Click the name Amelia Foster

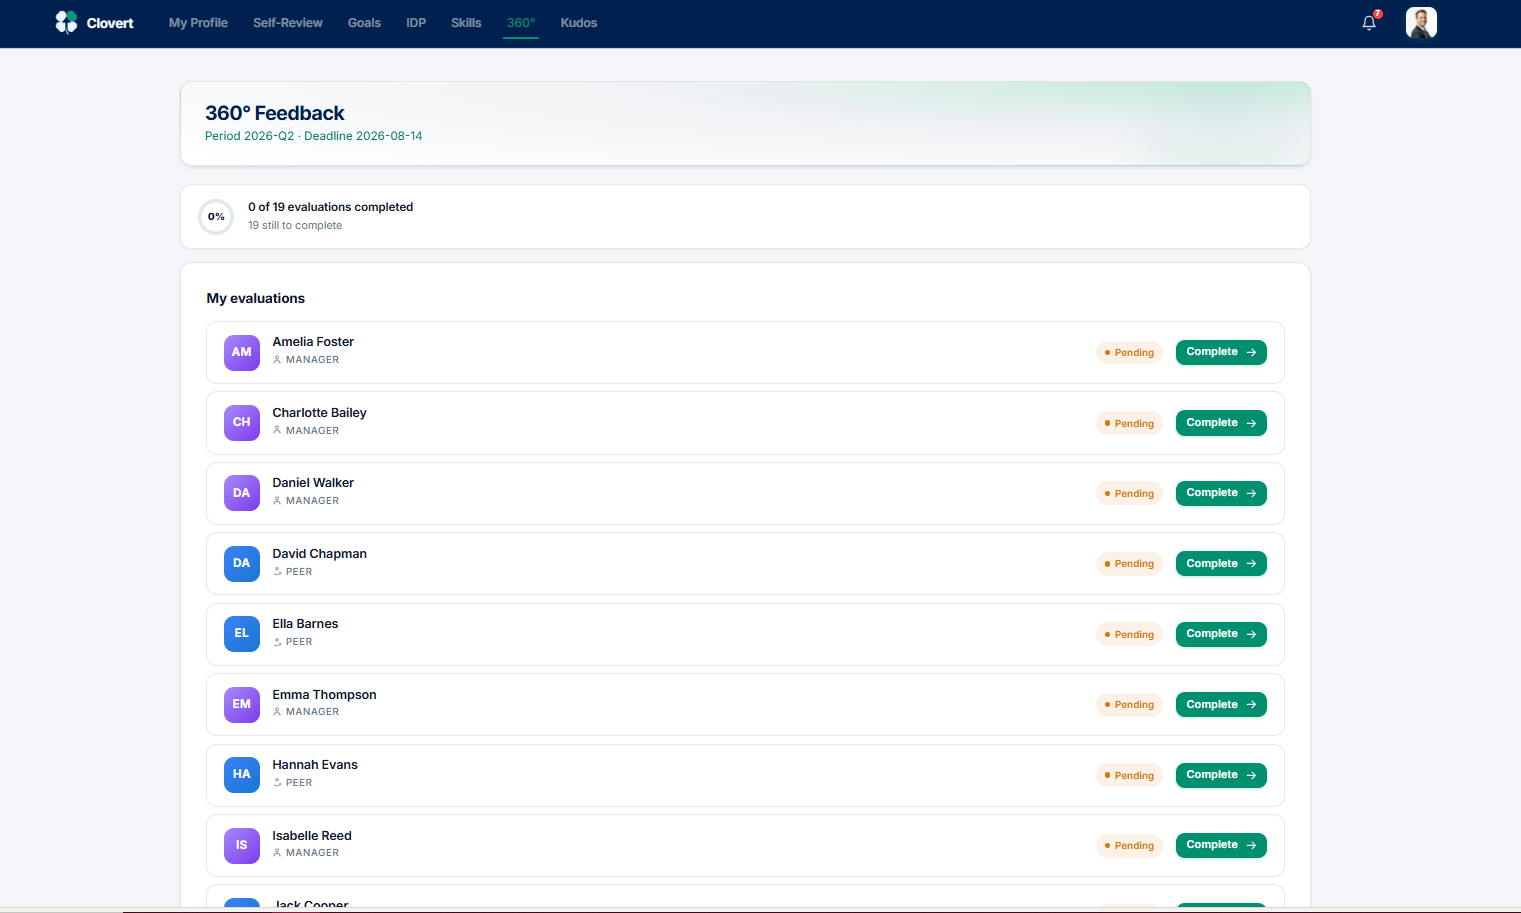point(313,342)
